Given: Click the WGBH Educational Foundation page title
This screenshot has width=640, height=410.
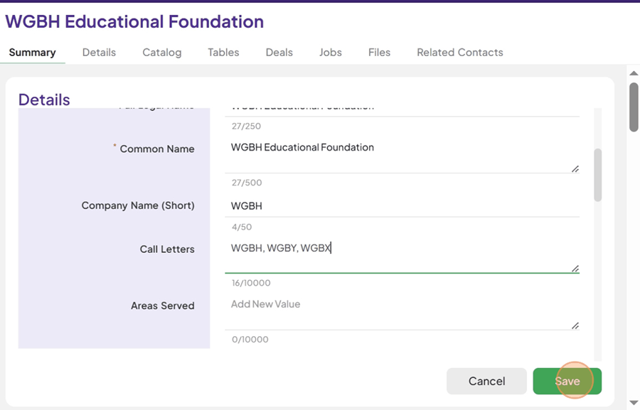Looking at the screenshot, I should coord(134,22).
